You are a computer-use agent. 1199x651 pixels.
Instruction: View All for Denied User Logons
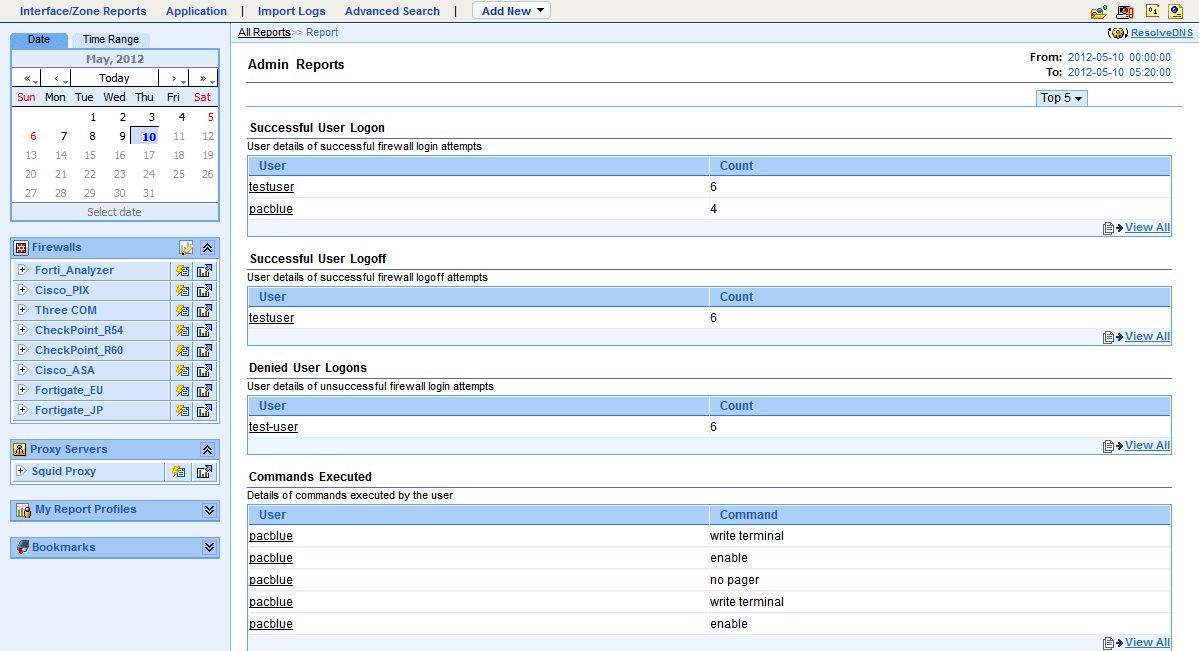point(1147,445)
